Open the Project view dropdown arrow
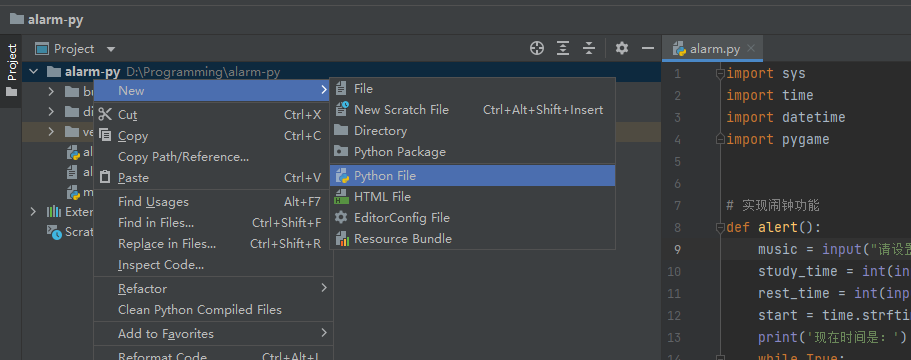This screenshot has width=911, height=360. pyautogui.click(x=111, y=49)
